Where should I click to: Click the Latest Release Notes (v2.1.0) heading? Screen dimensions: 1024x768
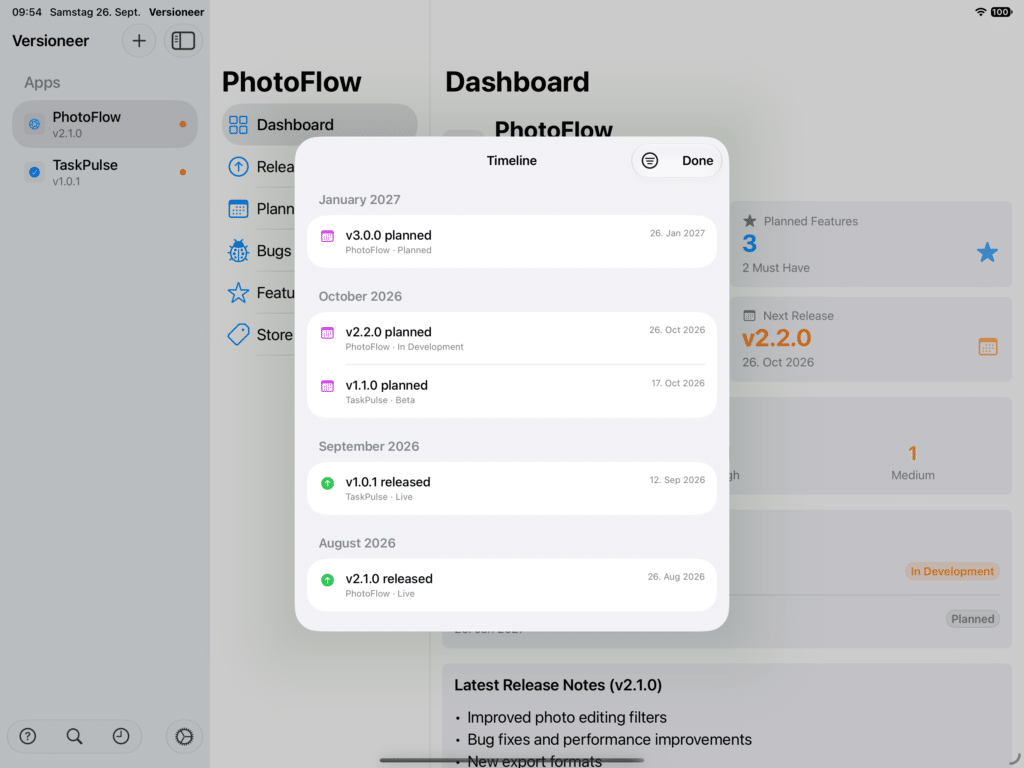pyautogui.click(x=558, y=685)
